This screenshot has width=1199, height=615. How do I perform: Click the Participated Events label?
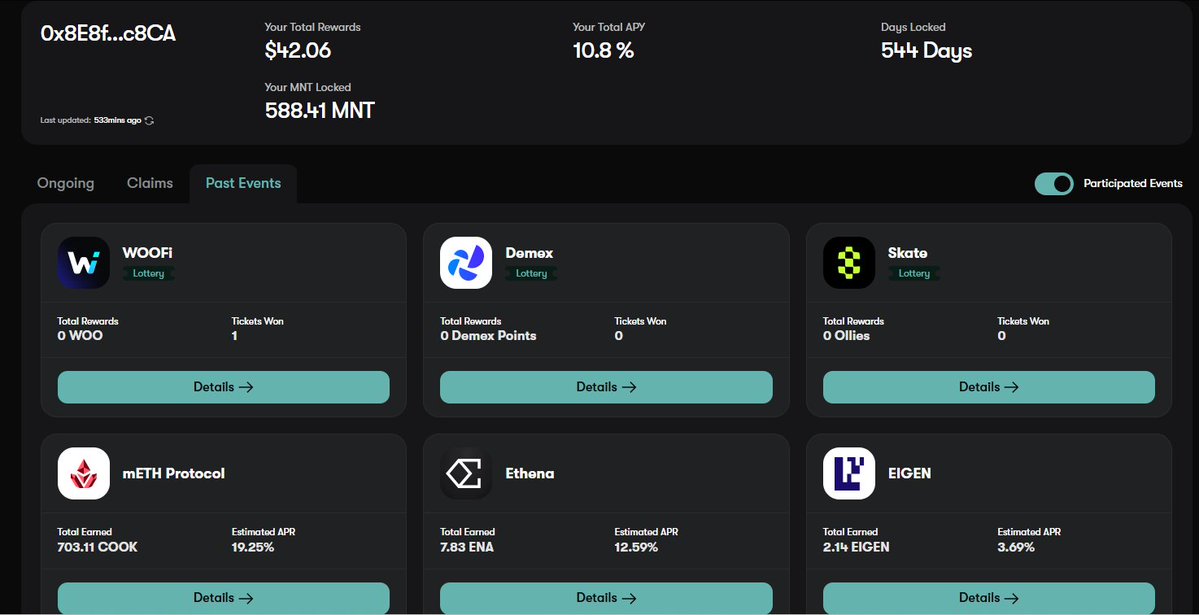1132,184
